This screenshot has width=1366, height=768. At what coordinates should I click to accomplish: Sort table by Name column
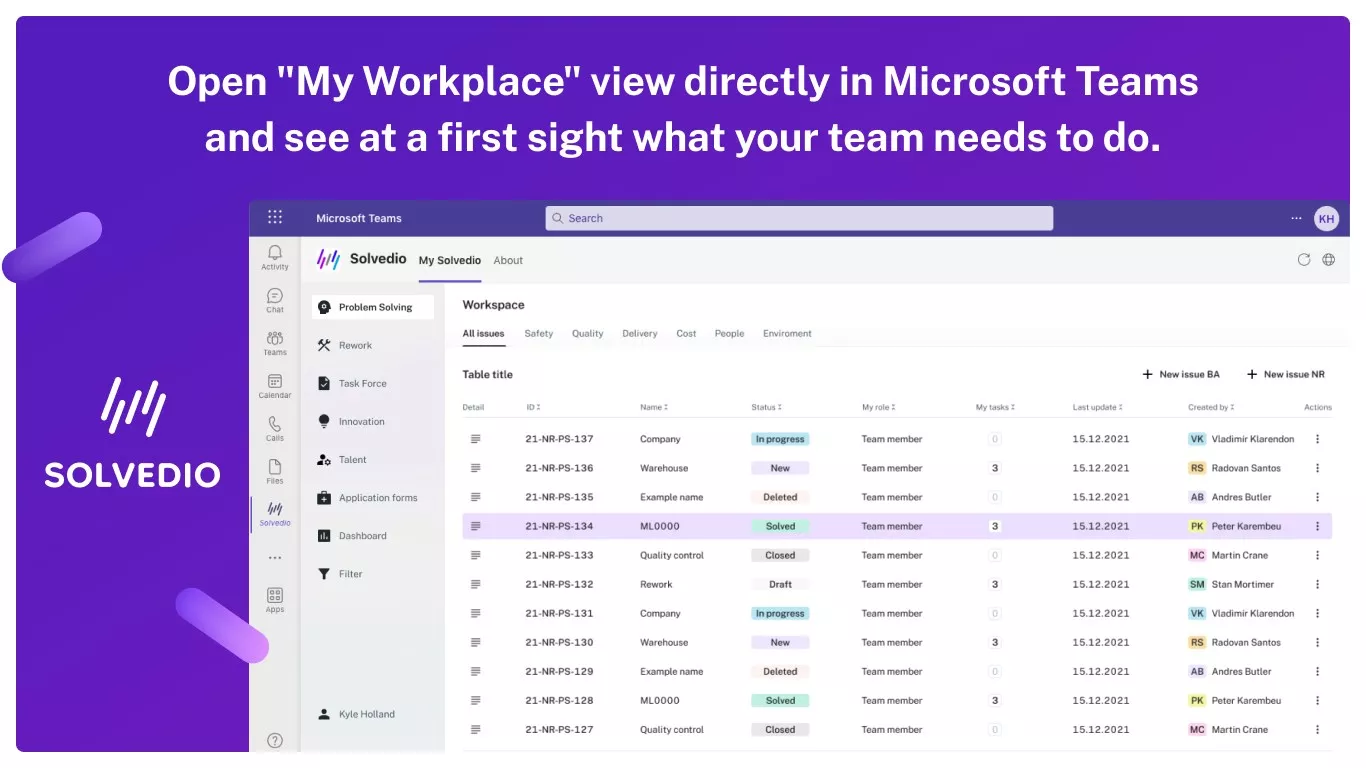coord(654,407)
